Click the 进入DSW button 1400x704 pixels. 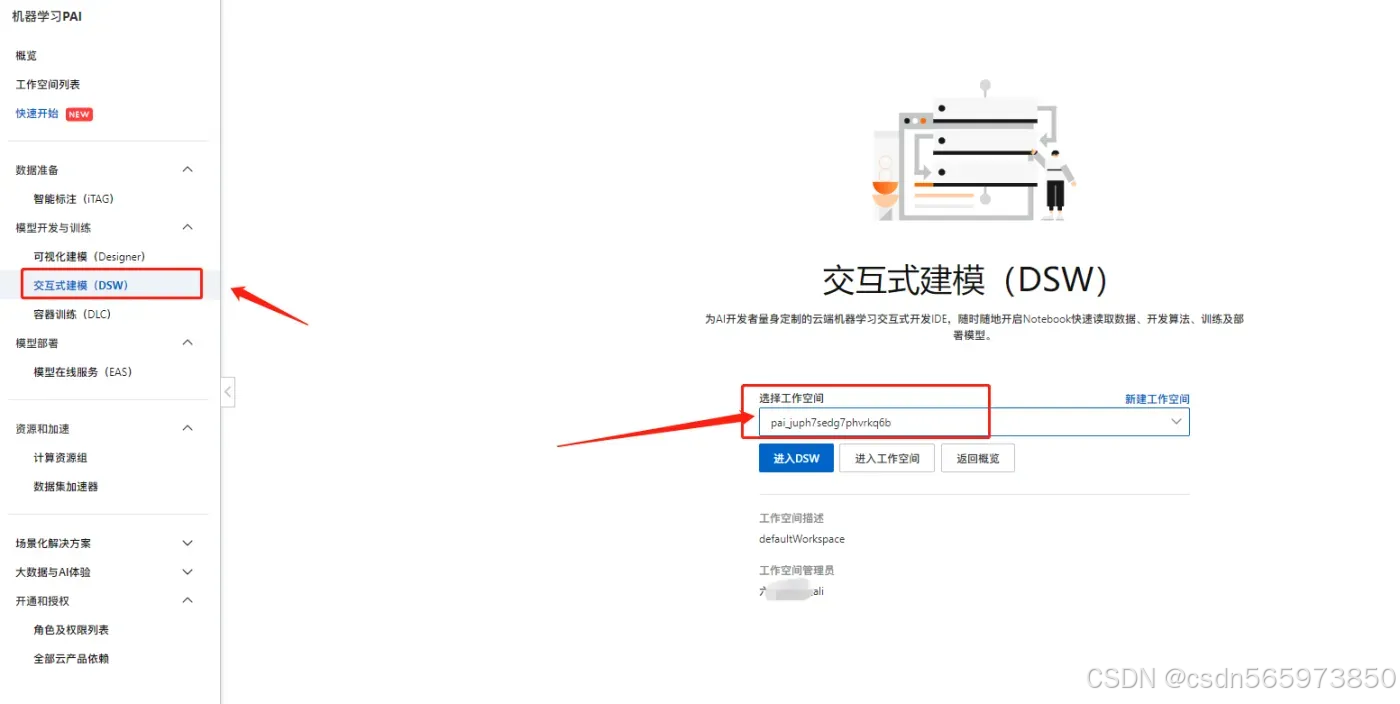(x=796, y=457)
